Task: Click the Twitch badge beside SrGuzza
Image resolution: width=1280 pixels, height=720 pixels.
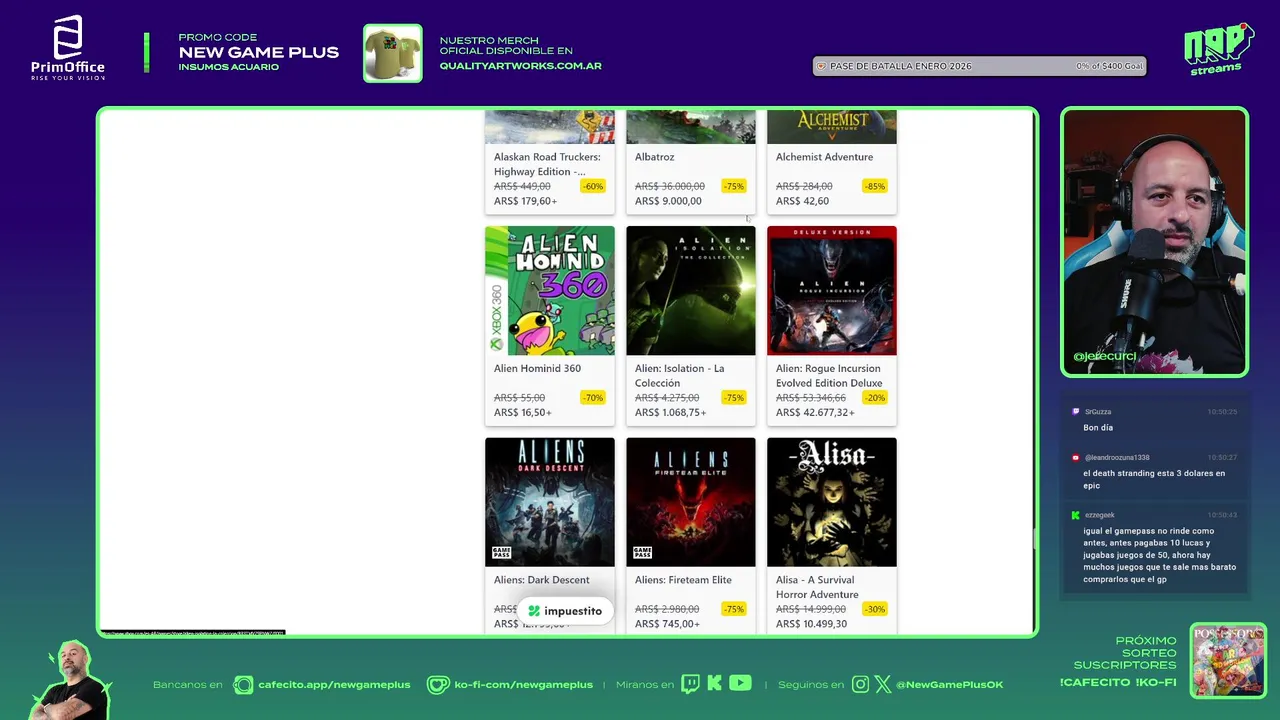Action: pyautogui.click(x=1076, y=412)
